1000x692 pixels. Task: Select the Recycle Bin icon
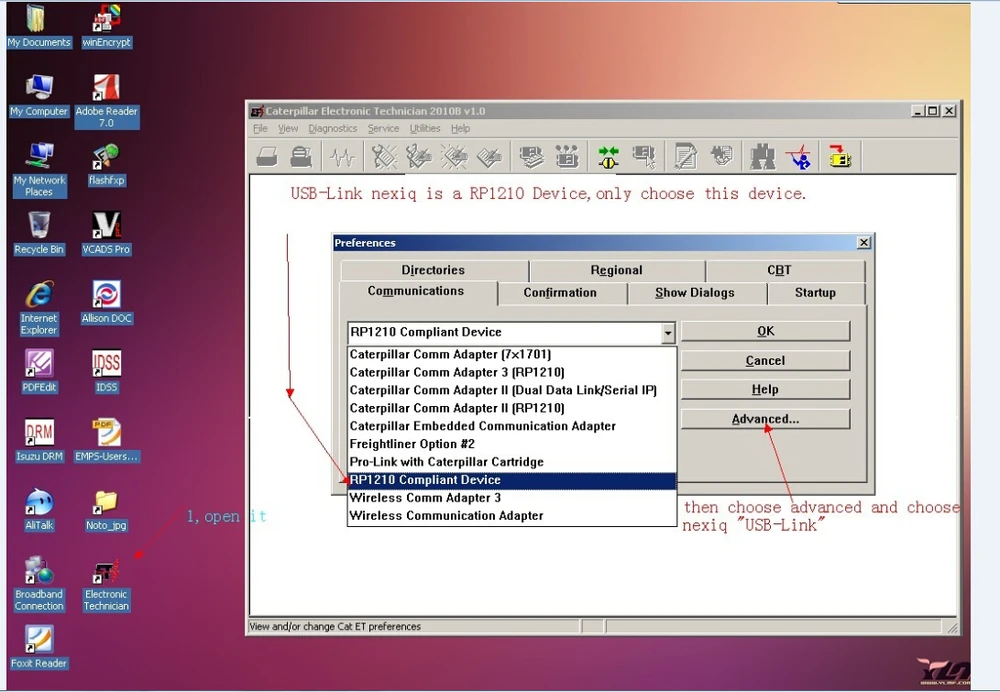pyautogui.click(x=39, y=233)
